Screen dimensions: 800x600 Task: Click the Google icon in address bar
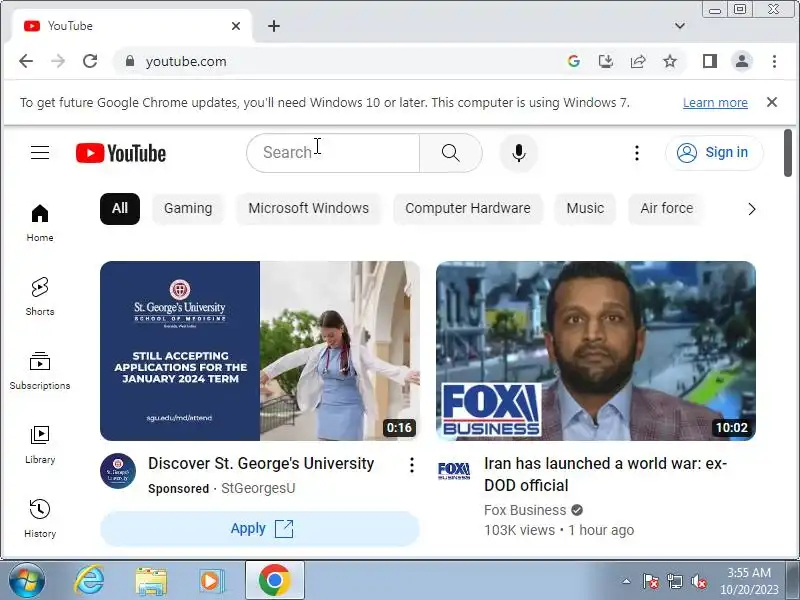(573, 61)
